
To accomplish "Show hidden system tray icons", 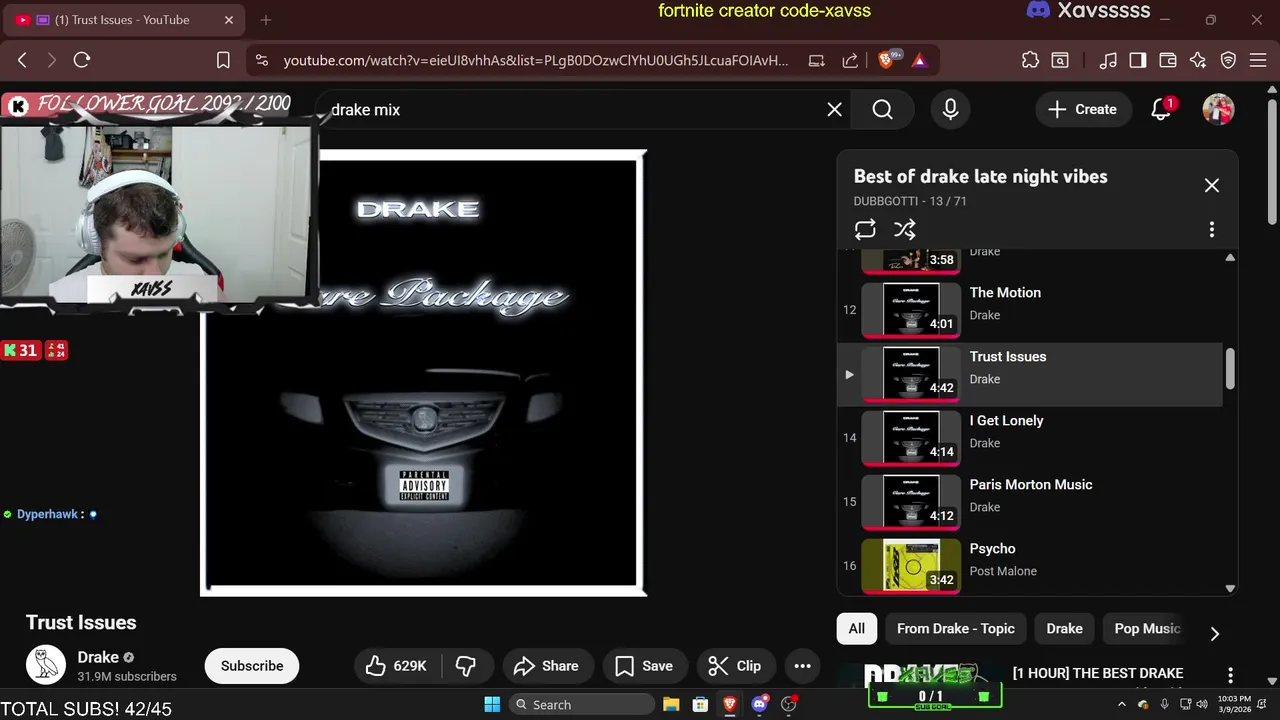I will coord(1122,704).
